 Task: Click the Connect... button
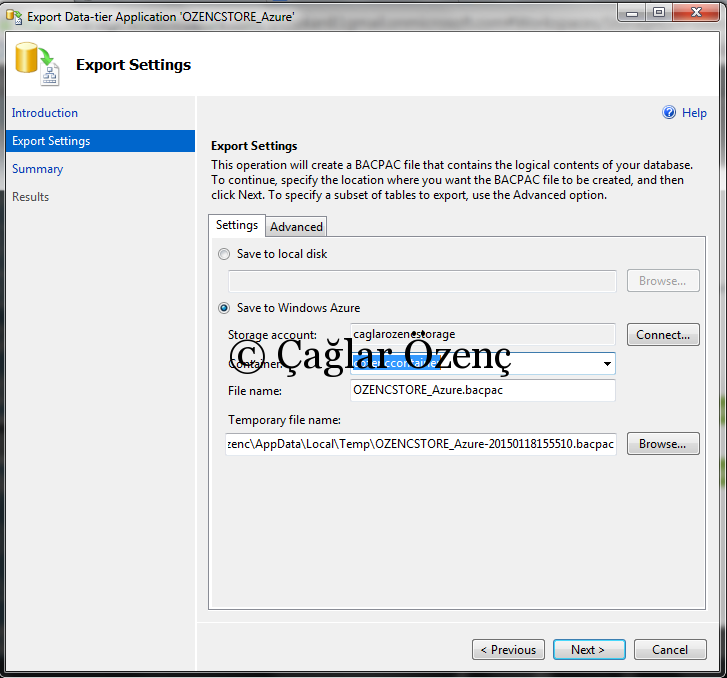[663, 335]
